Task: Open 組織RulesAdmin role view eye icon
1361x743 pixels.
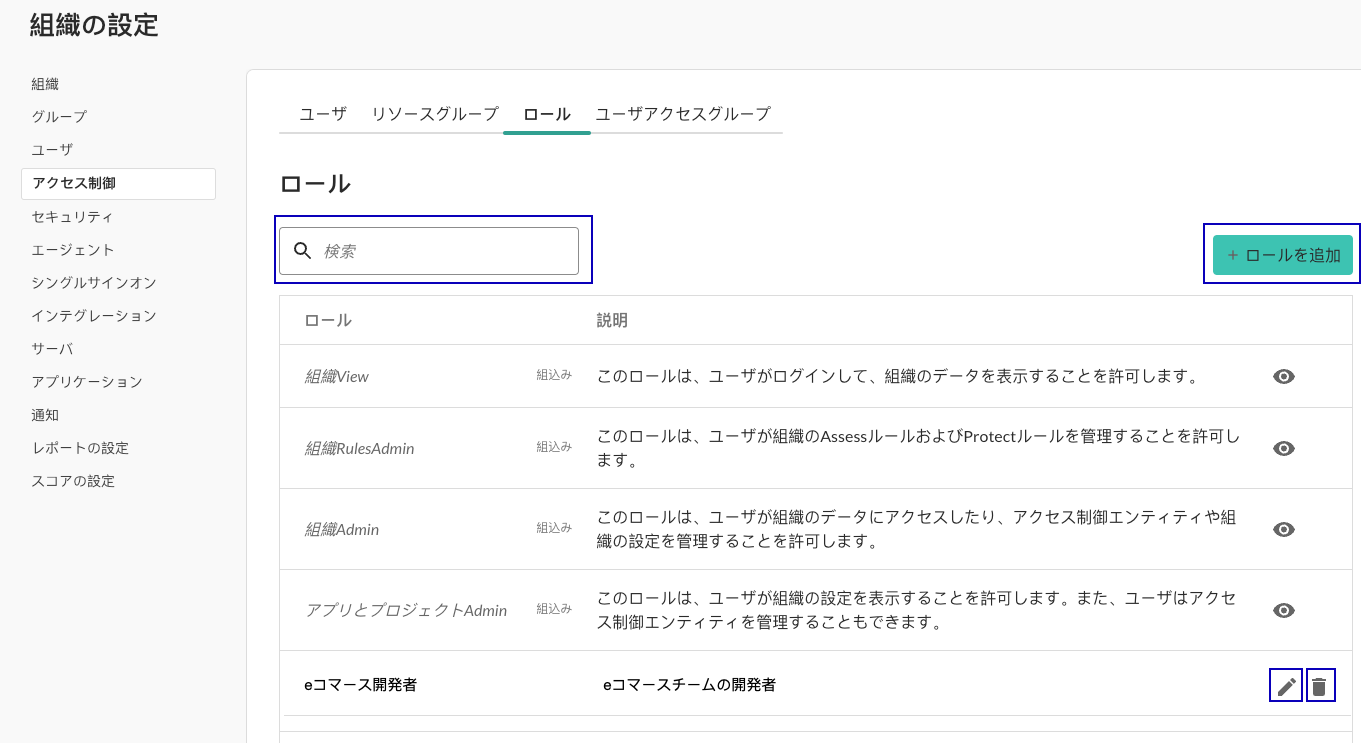Action: [1284, 448]
